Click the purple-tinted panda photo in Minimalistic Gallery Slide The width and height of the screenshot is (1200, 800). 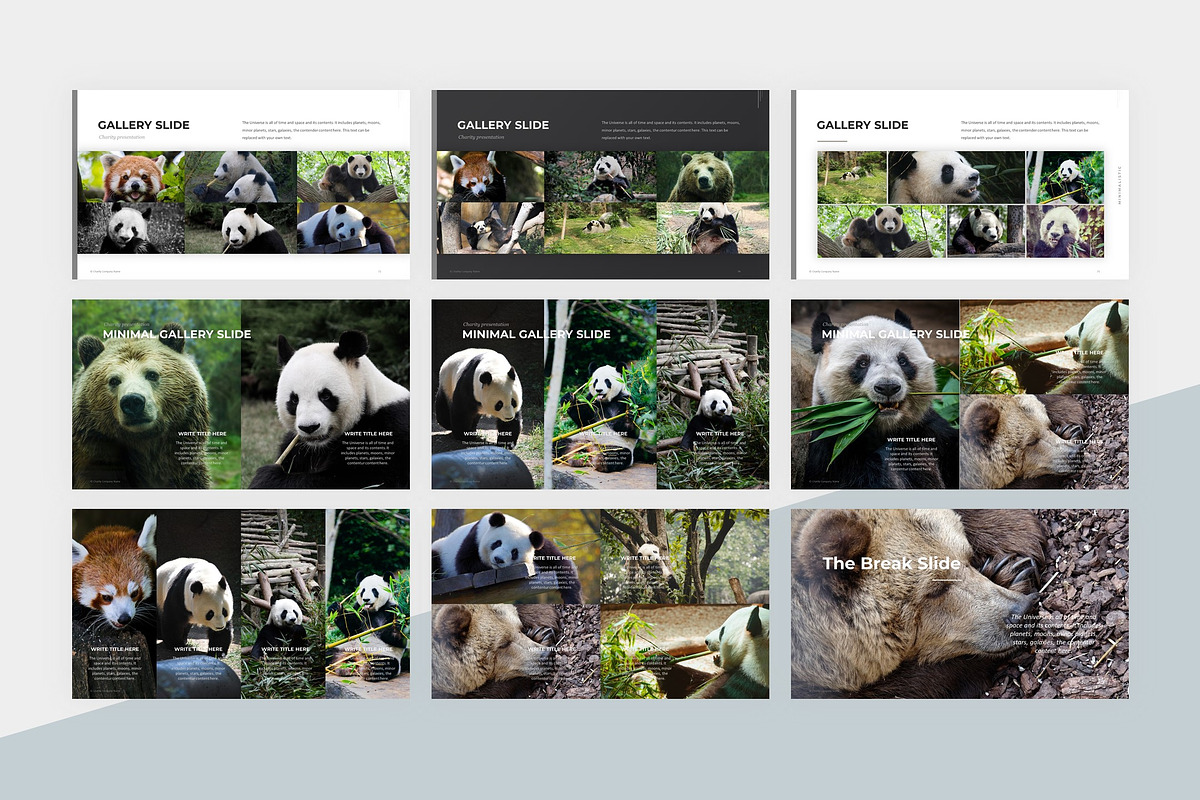[x=1065, y=232]
